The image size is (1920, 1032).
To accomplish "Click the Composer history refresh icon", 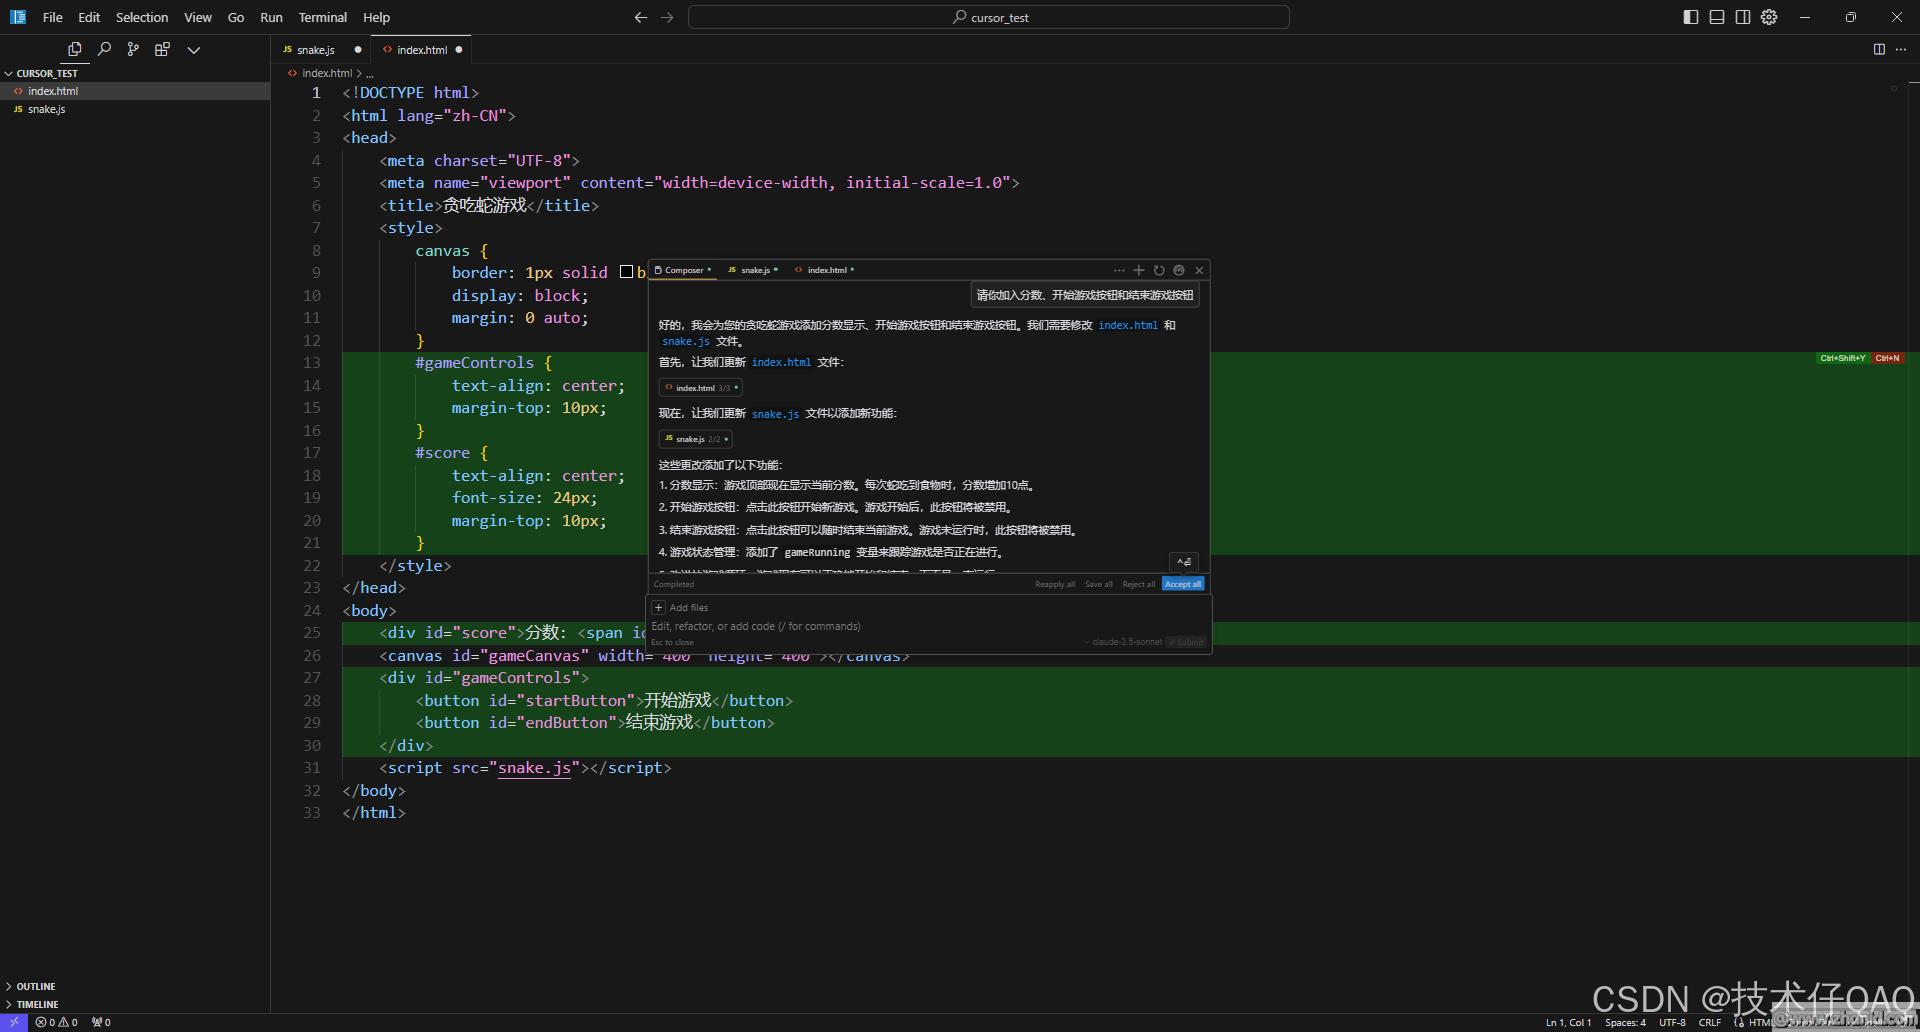I will click(x=1159, y=270).
